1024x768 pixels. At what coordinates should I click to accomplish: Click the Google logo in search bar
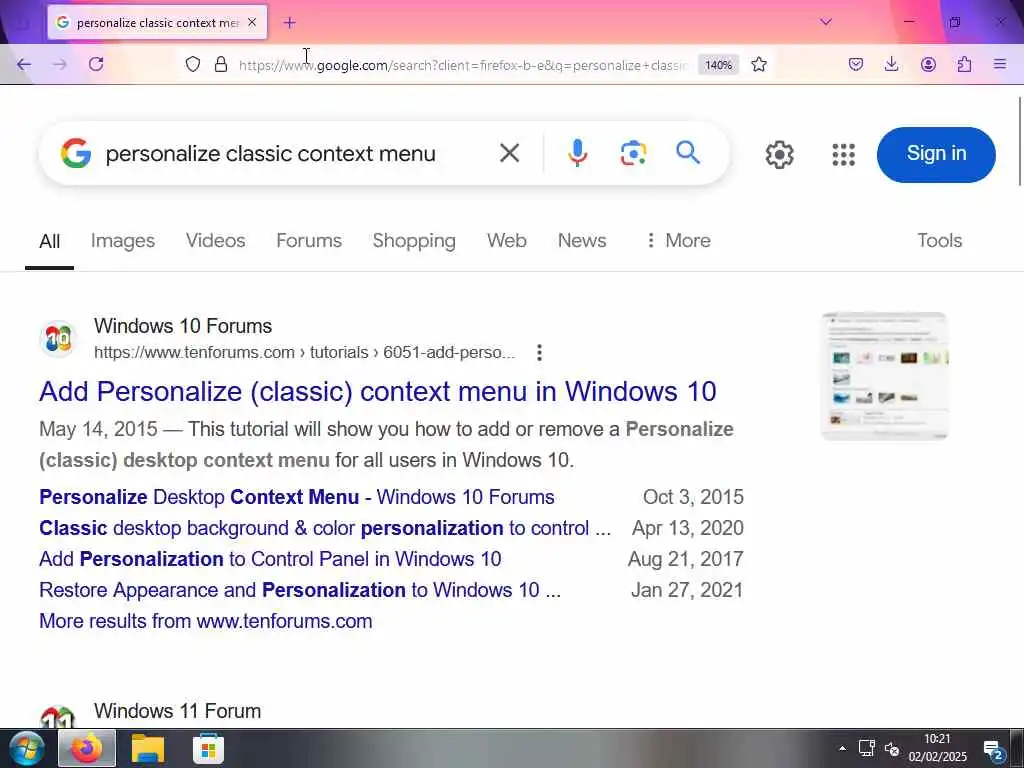(76, 153)
